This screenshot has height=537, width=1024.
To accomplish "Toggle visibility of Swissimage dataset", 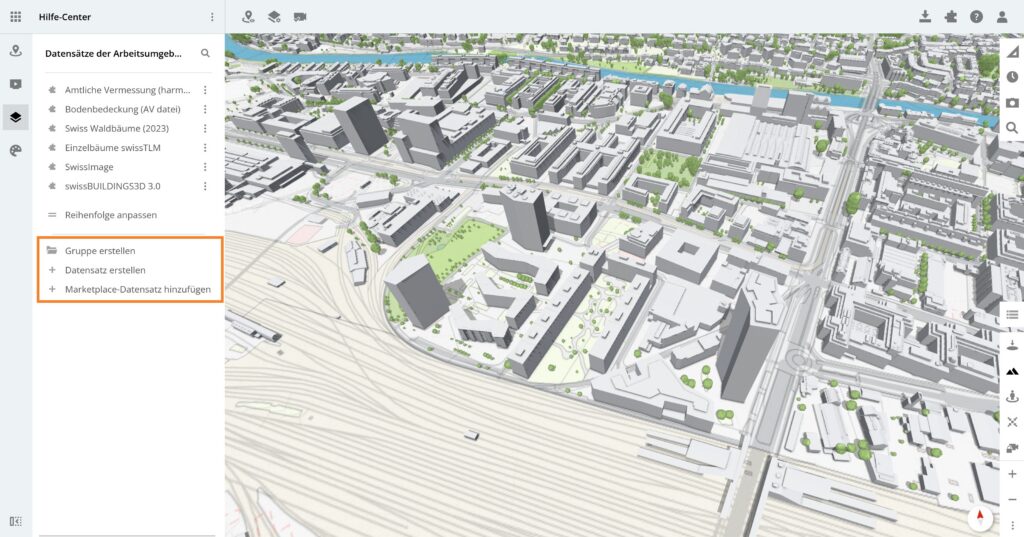I will [x=51, y=167].
